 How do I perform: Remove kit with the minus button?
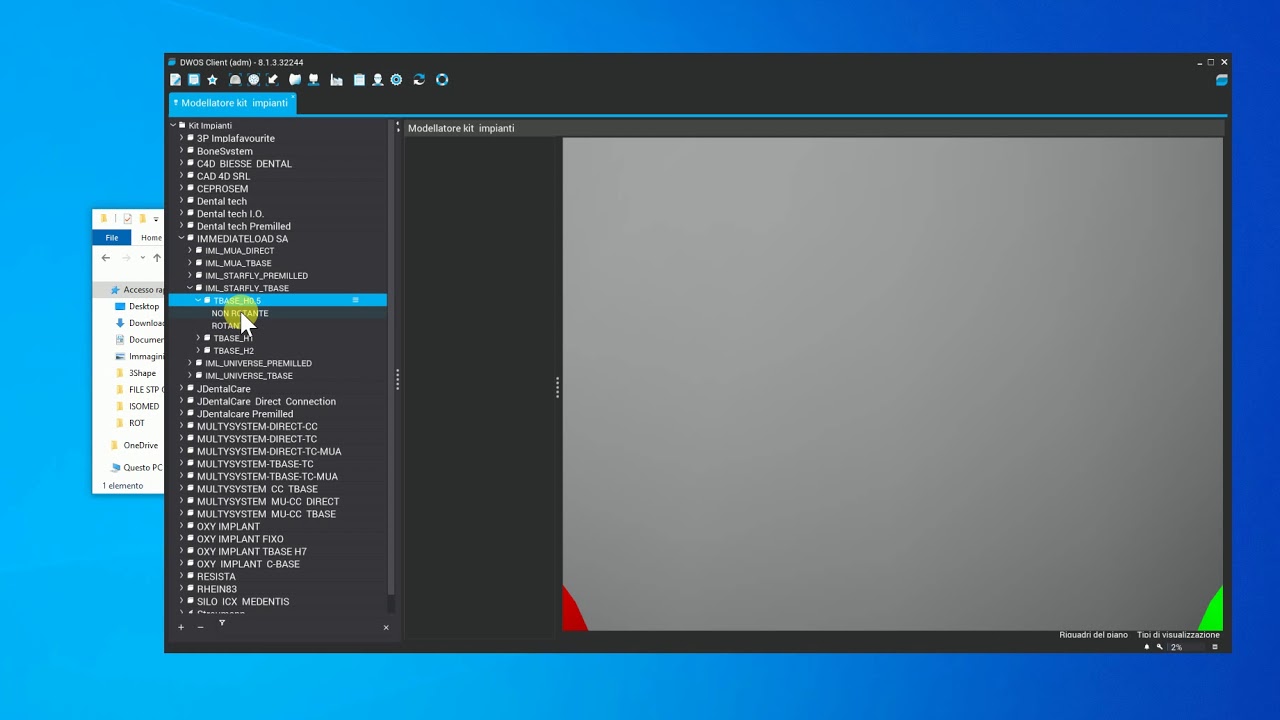200,627
